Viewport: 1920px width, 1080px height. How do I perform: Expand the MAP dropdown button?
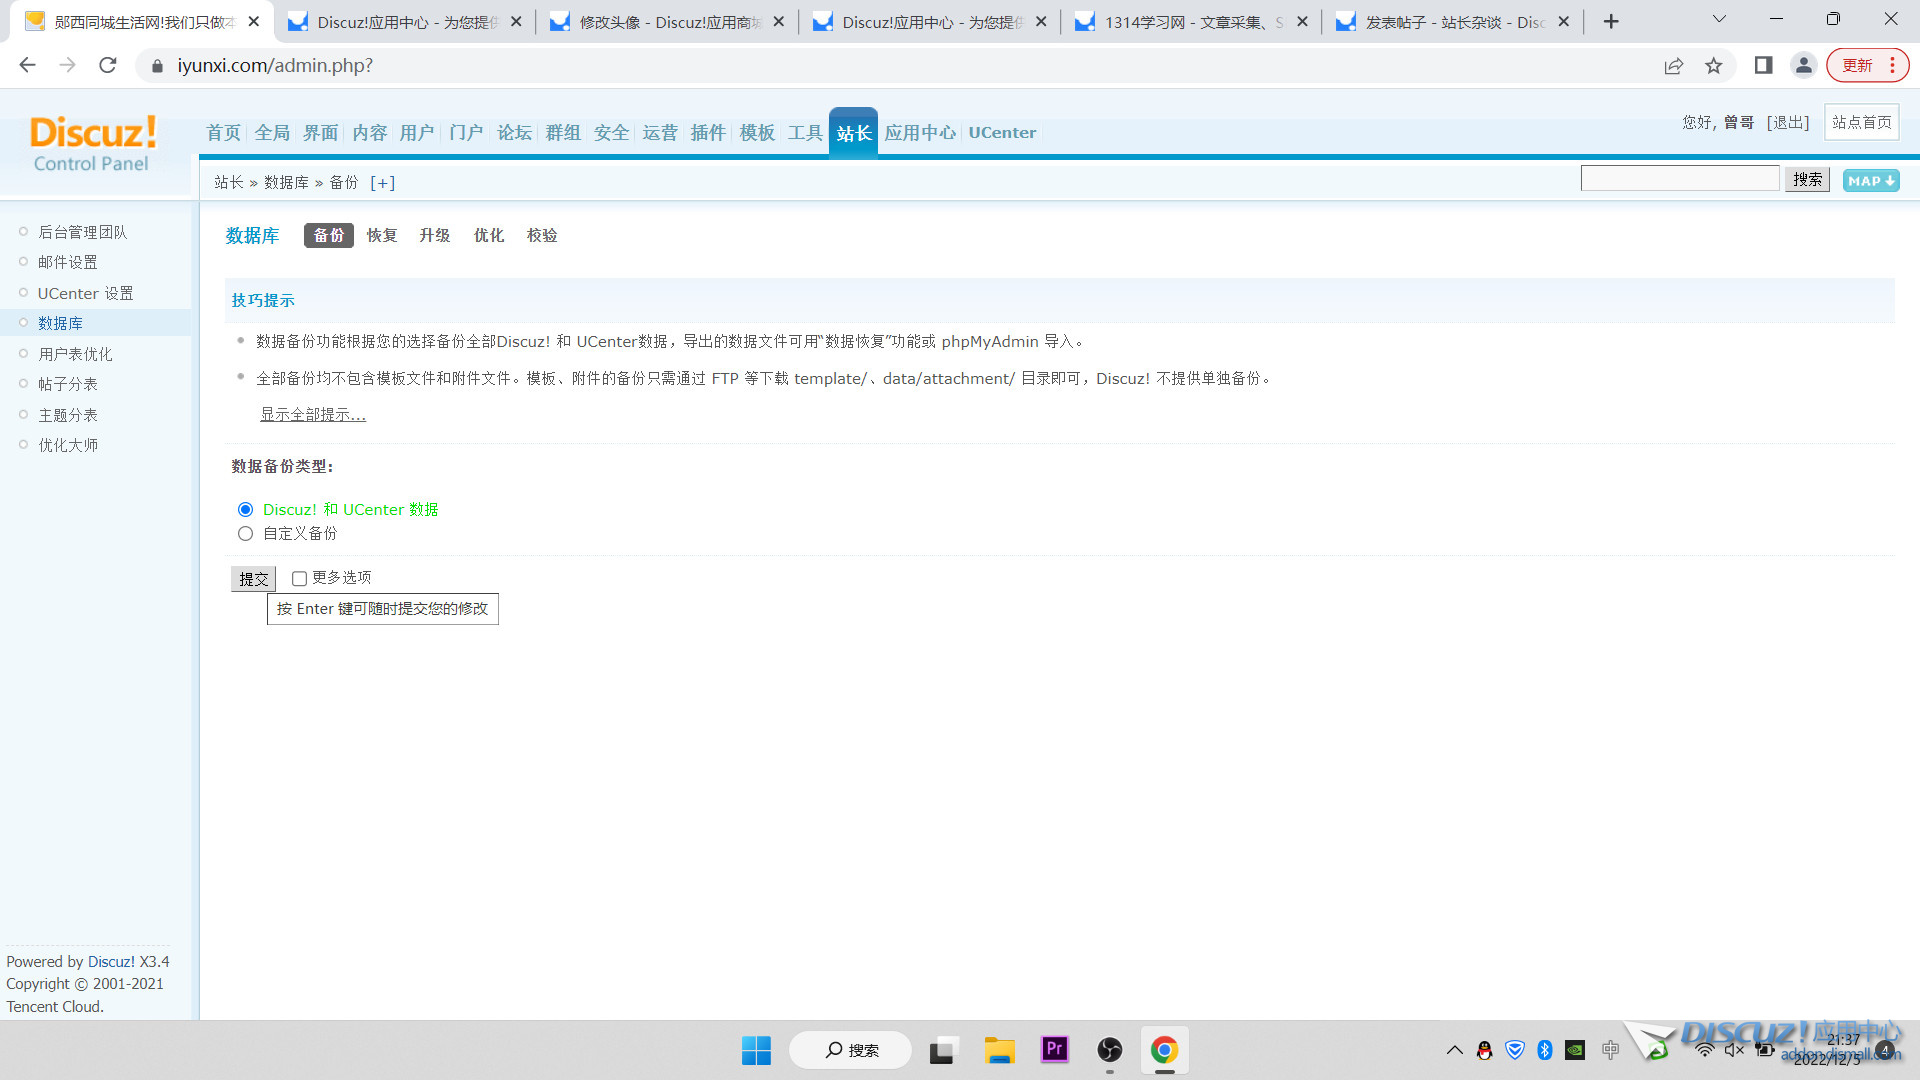1870,181
